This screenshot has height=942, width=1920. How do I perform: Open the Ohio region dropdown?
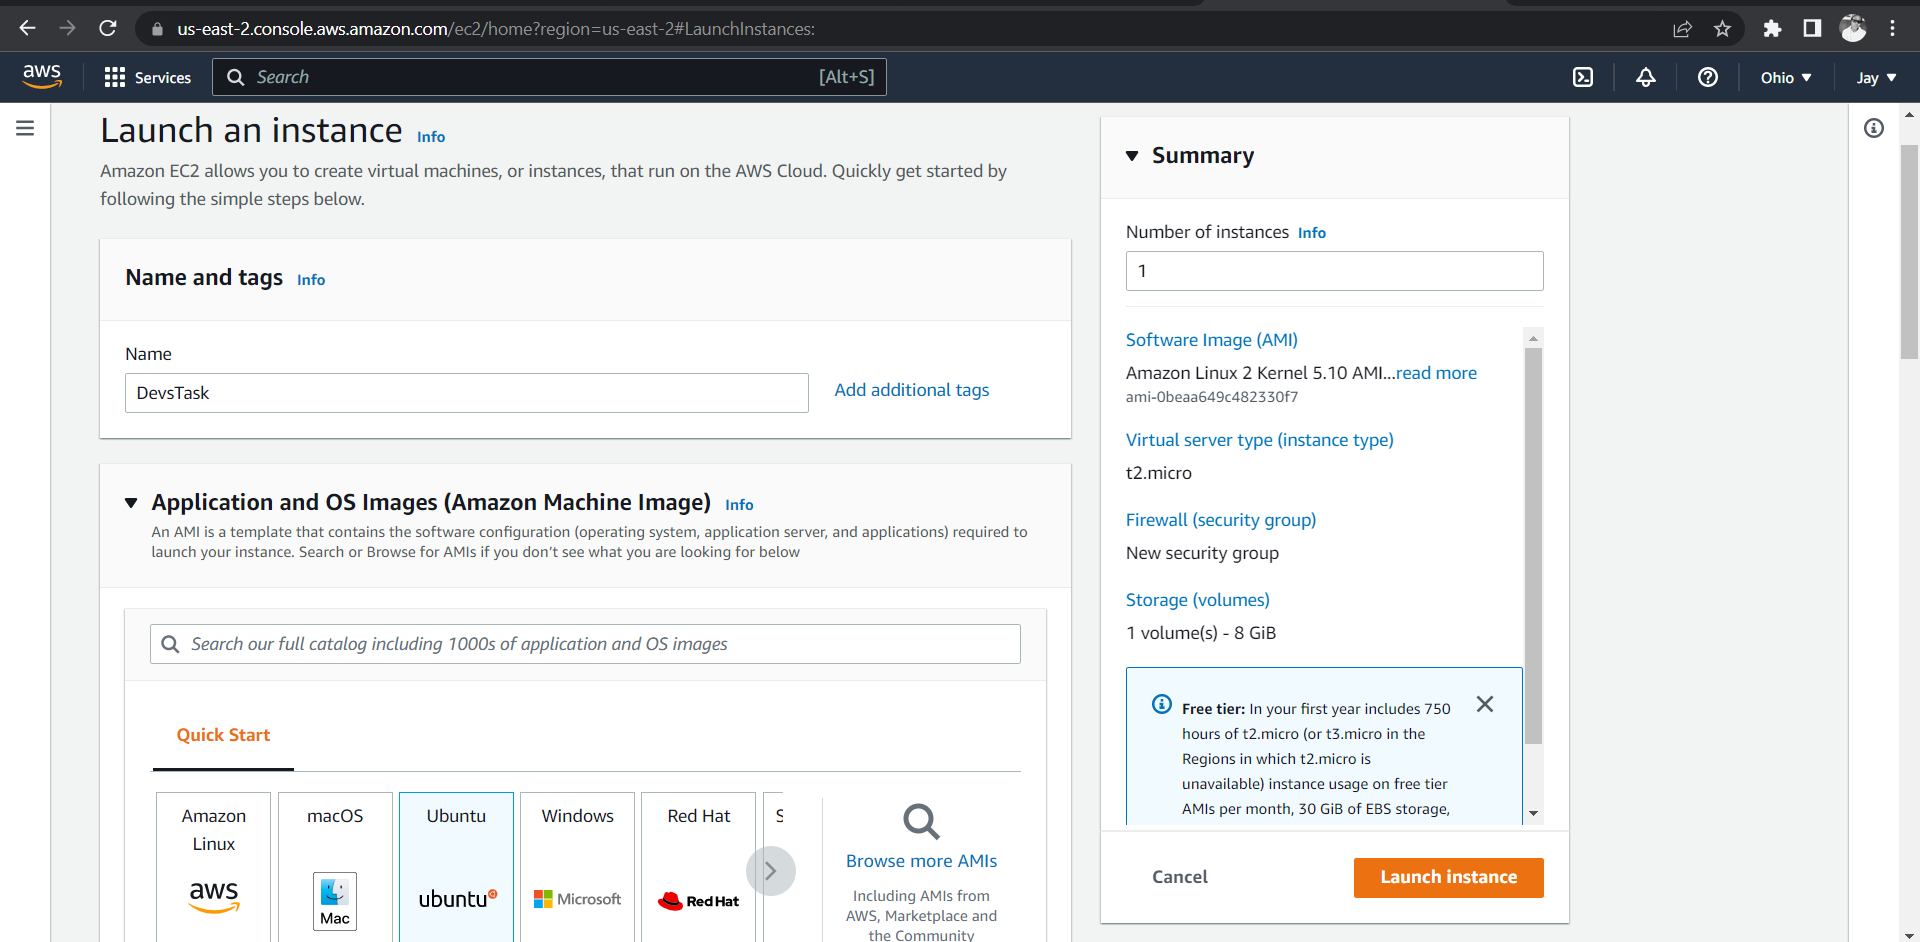click(1786, 77)
